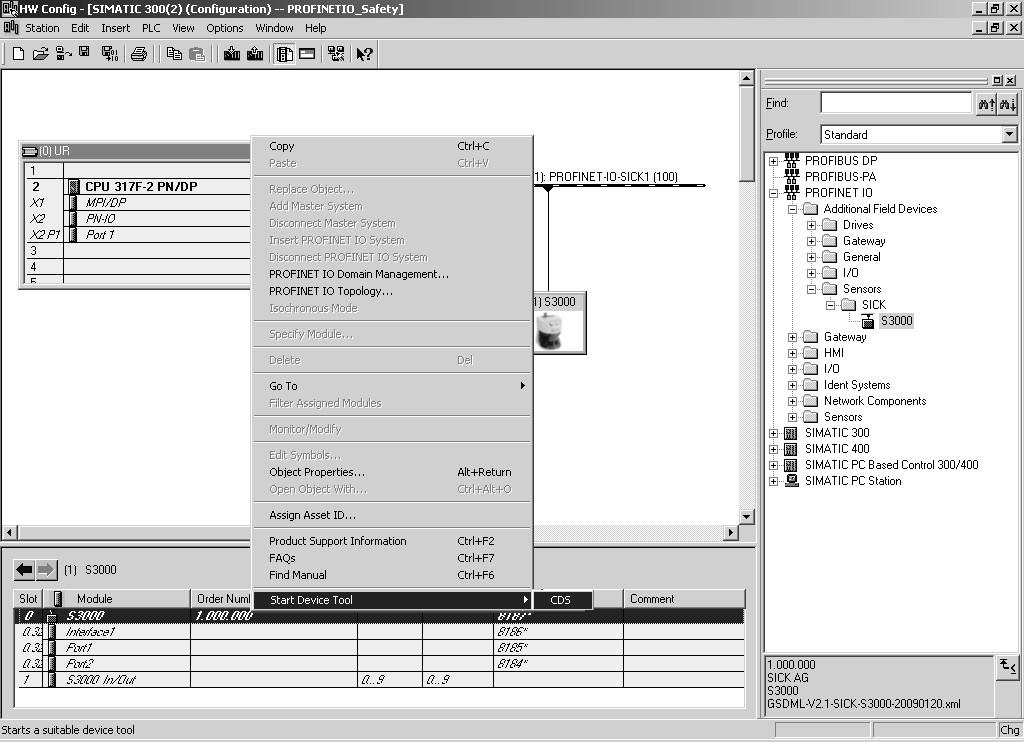Viewport: 1024px width, 742px height.
Task: Open the PLC menu
Action: [151, 27]
